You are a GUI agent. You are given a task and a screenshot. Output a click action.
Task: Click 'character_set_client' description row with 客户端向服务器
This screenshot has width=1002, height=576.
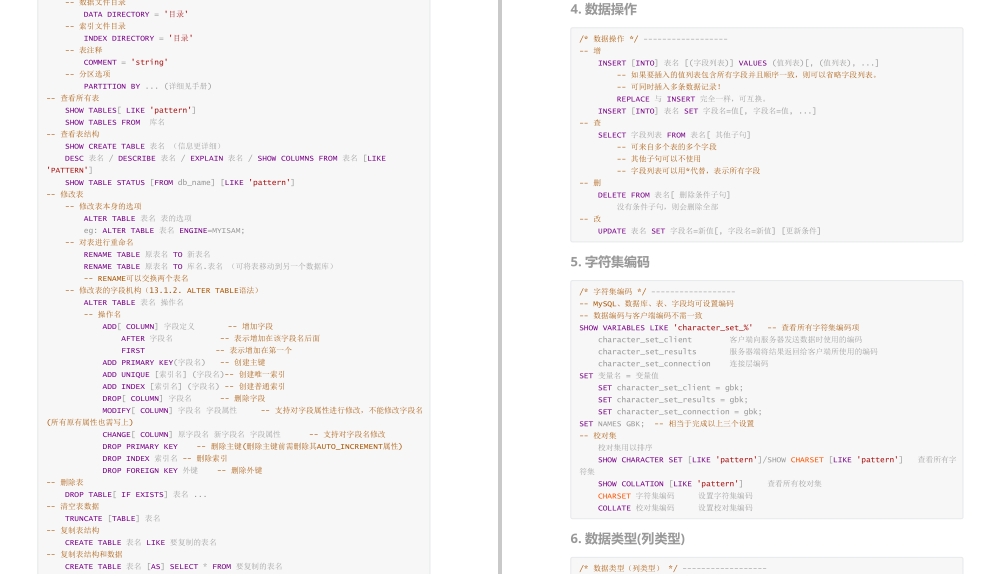click(730, 340)
